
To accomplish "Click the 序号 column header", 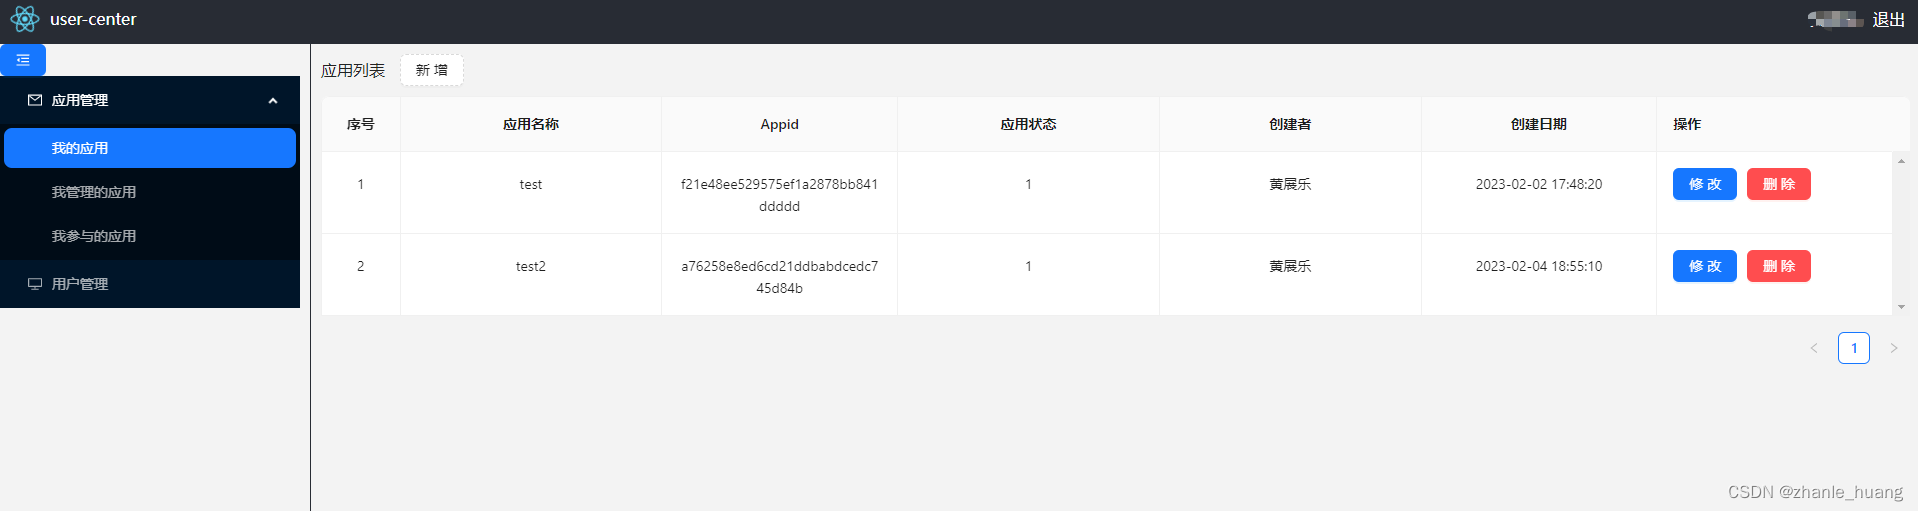I will click(x=361, y=124).
